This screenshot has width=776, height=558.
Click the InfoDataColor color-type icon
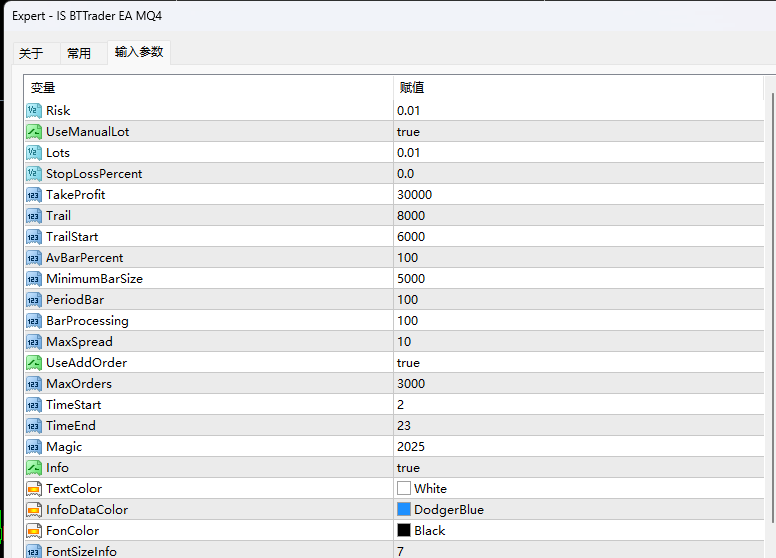tap(33, 510)
